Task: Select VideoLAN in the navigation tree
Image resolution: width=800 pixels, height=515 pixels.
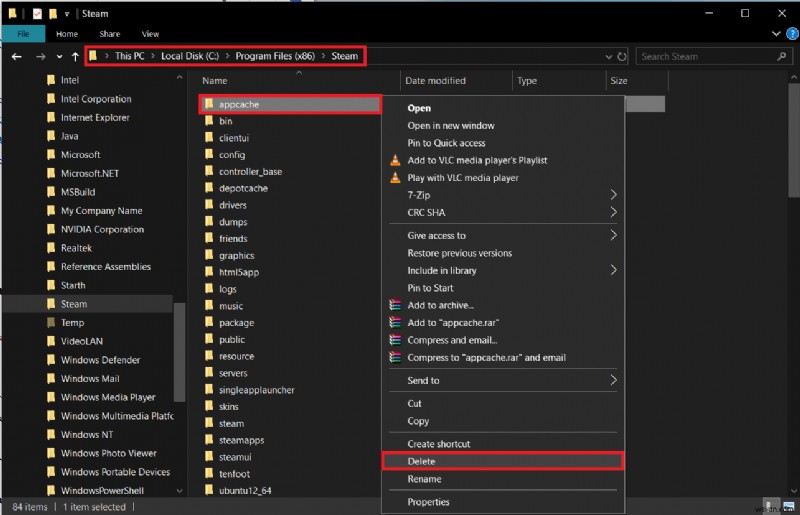Action: (x=82, y=341)
